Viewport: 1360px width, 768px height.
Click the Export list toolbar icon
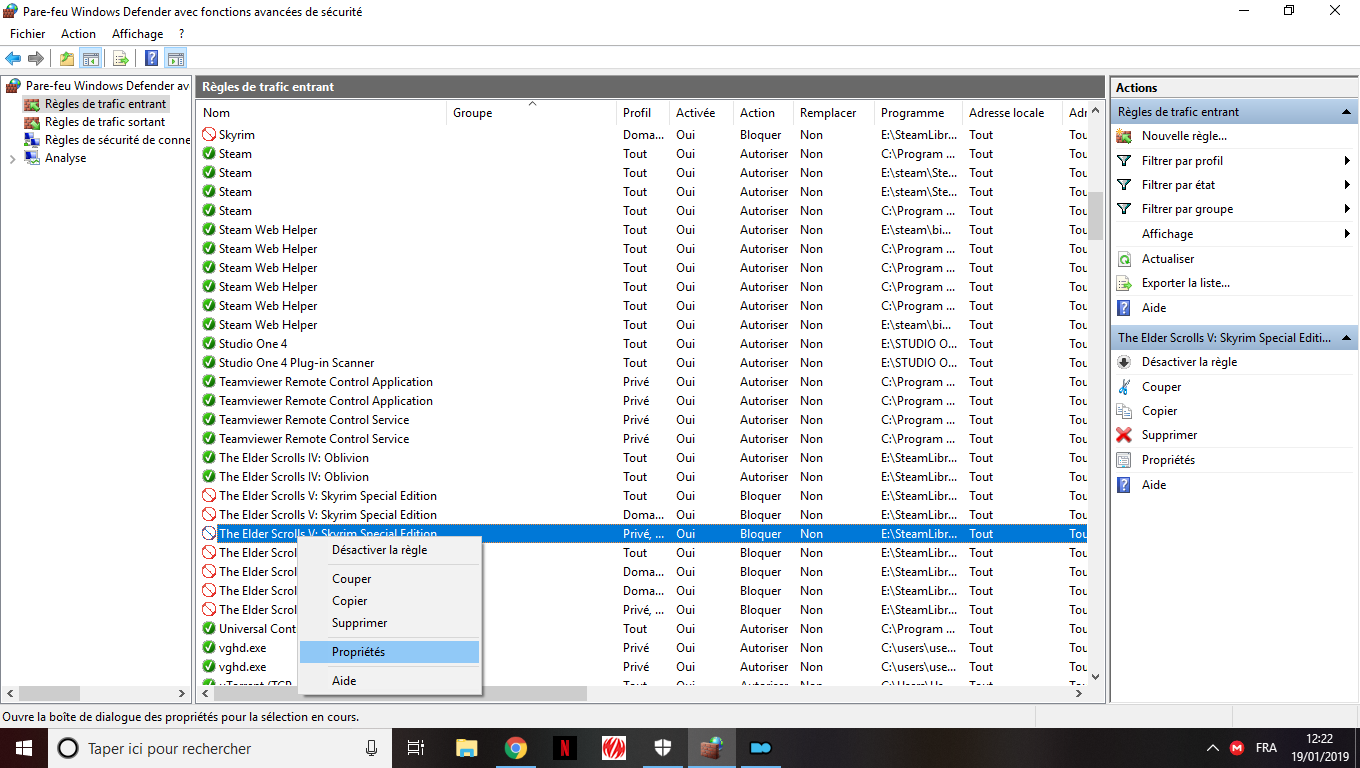(121, 59)
